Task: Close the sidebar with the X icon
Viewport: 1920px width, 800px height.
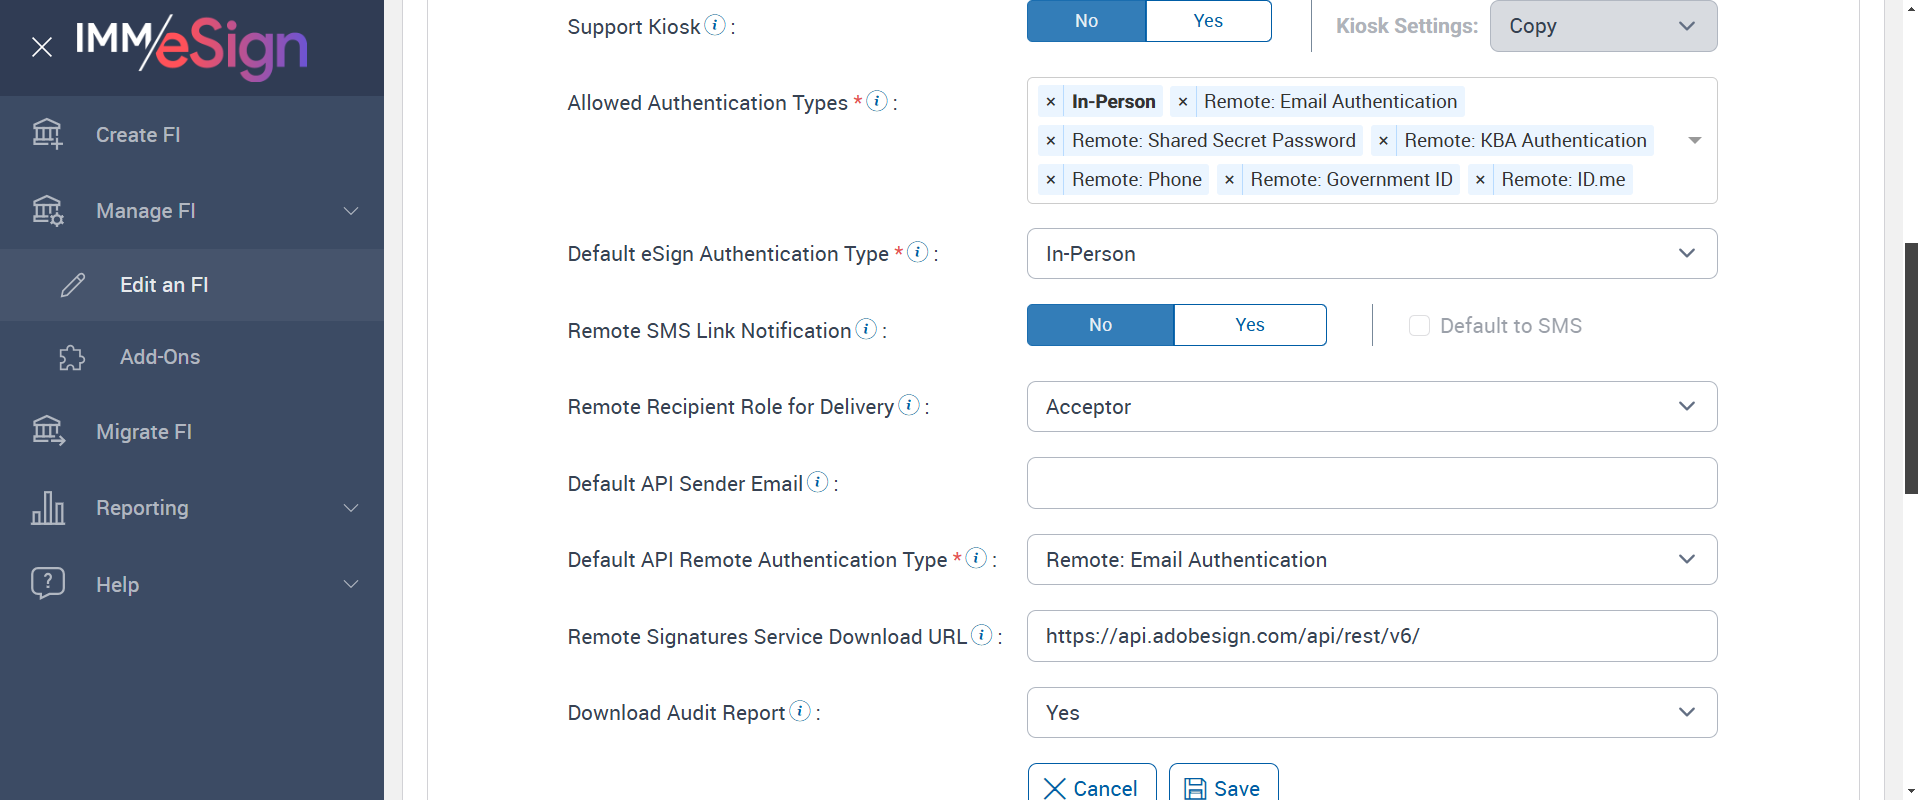Action: click(42, 47)
